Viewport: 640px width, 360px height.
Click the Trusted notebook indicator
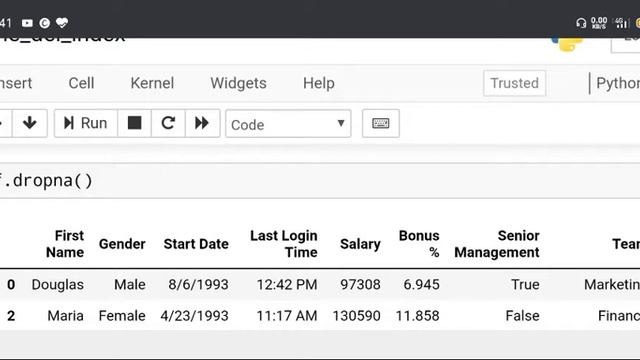(x=514, y=83)
